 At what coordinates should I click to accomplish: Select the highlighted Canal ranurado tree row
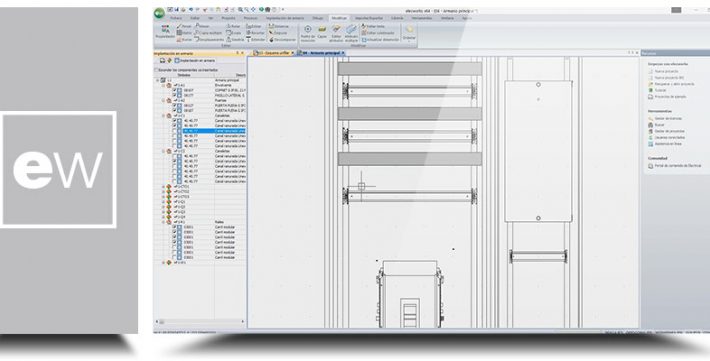(208, 131)
